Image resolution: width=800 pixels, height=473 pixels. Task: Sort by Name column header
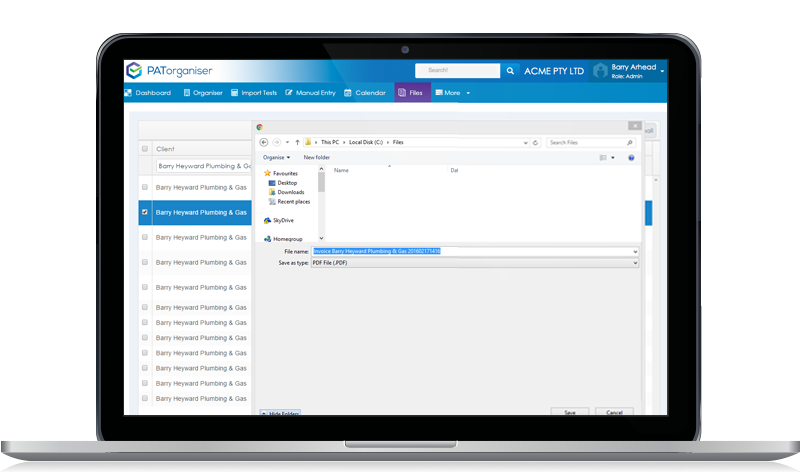tap(341, 170)
